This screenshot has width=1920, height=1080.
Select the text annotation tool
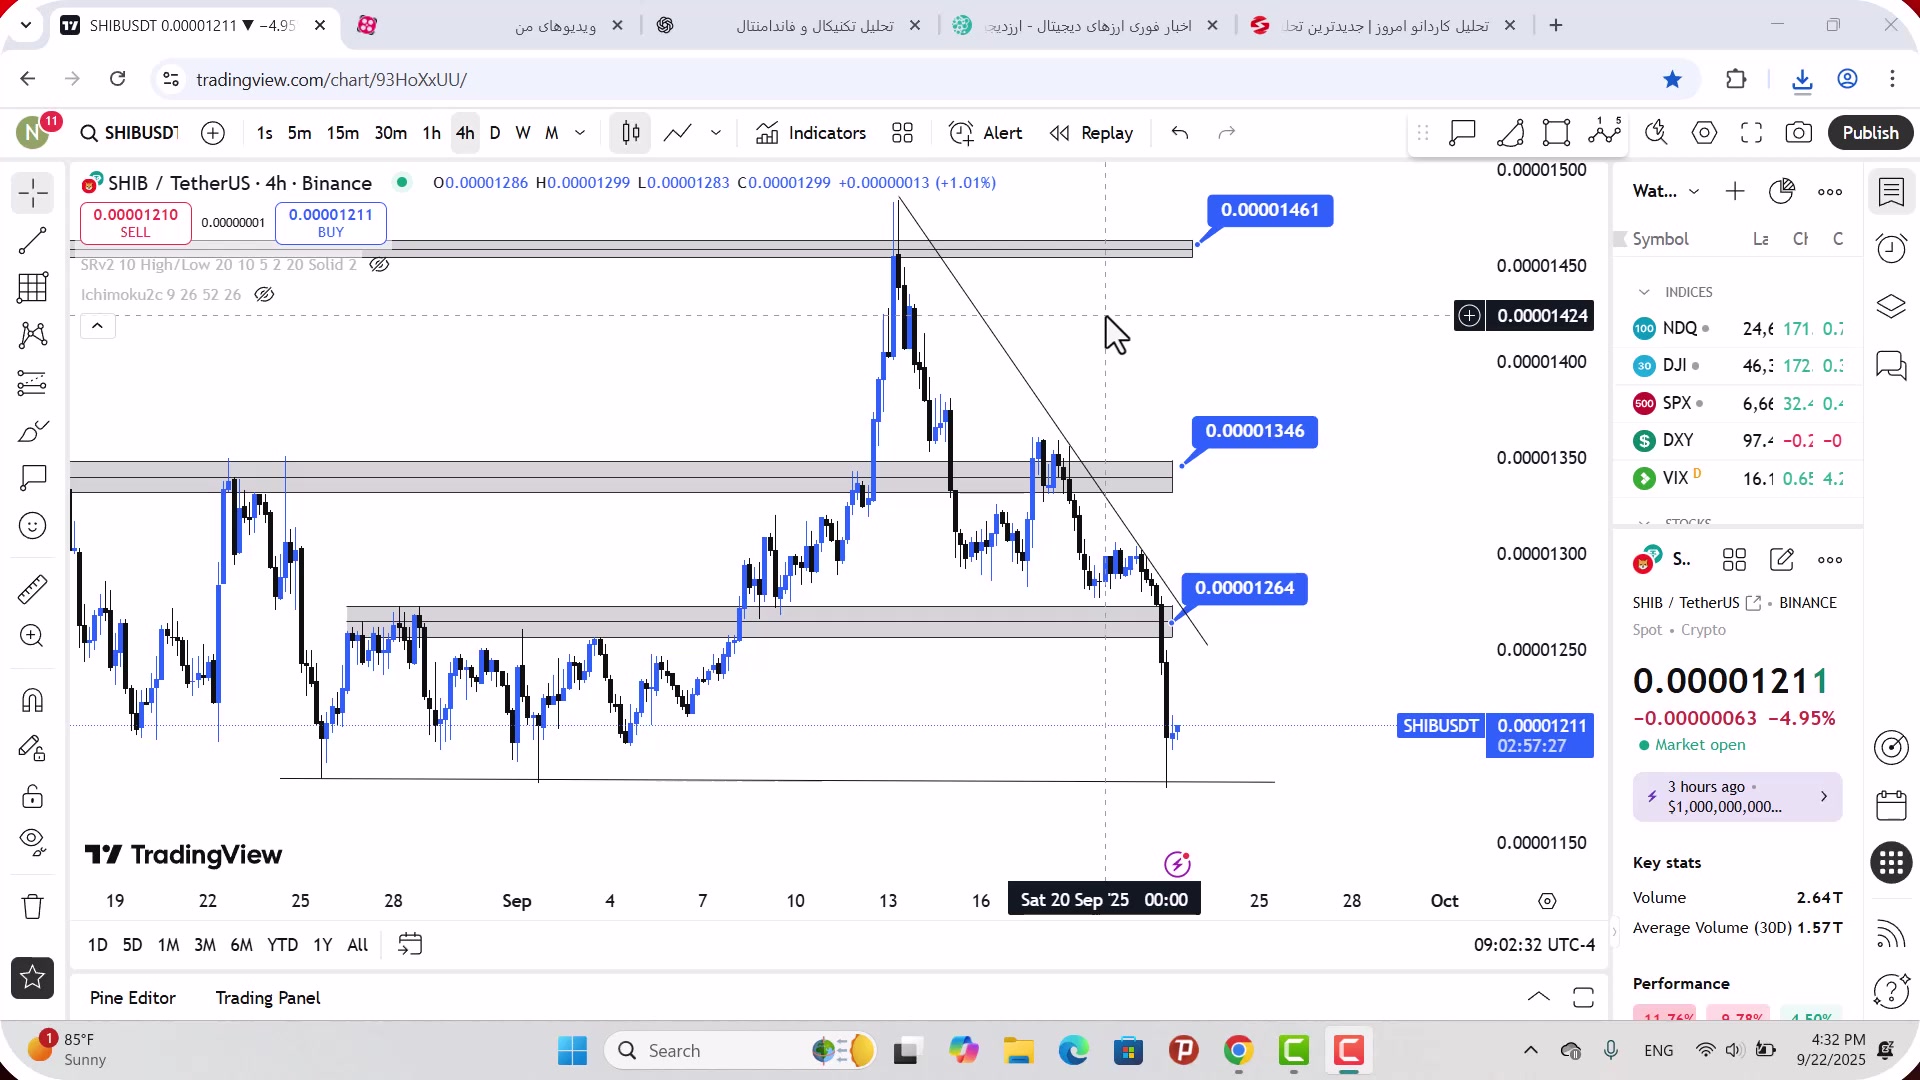pyautogui.click(x=33, y=478)
